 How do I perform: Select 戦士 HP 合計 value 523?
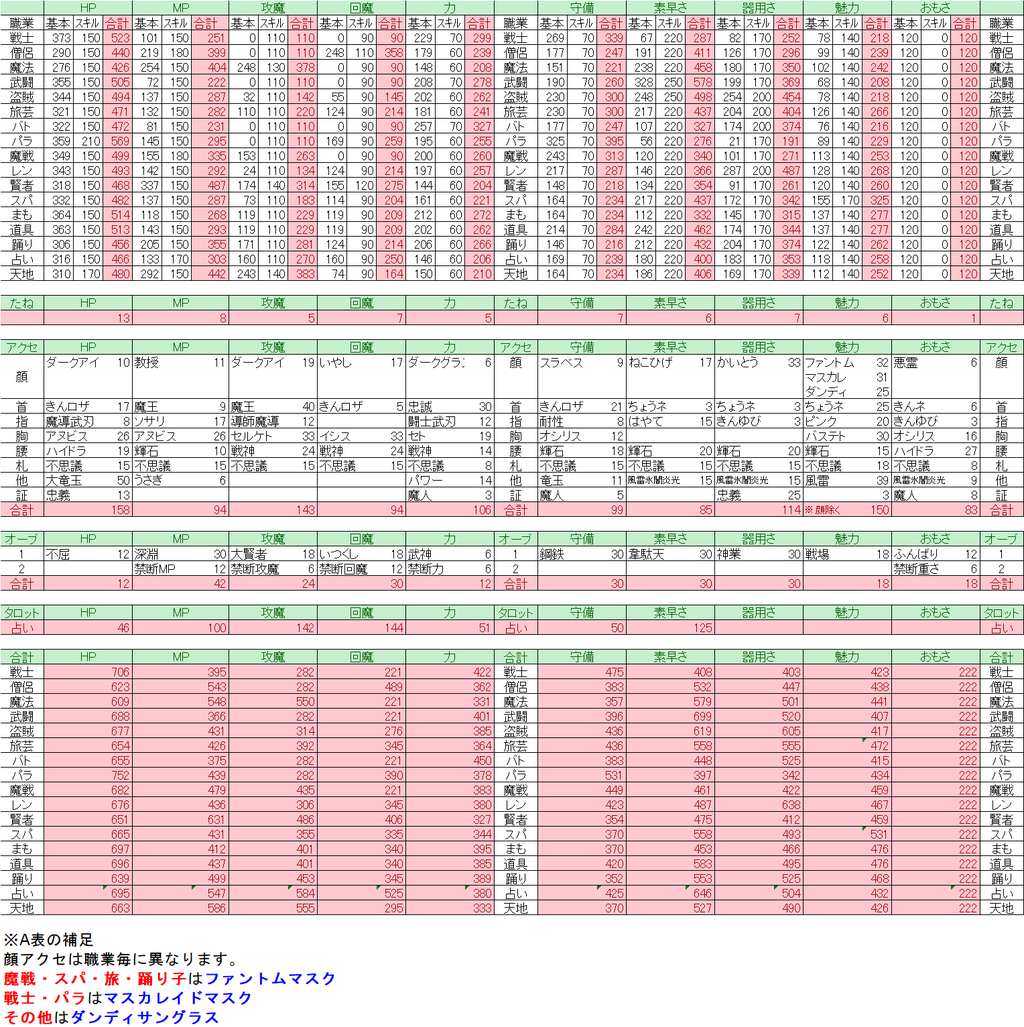117,38
